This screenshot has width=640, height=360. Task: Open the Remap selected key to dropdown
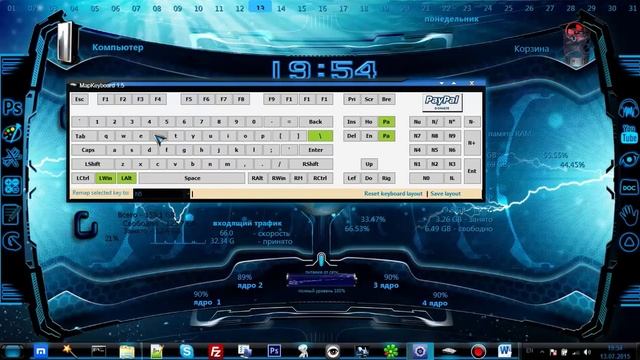tap(162, 193)
